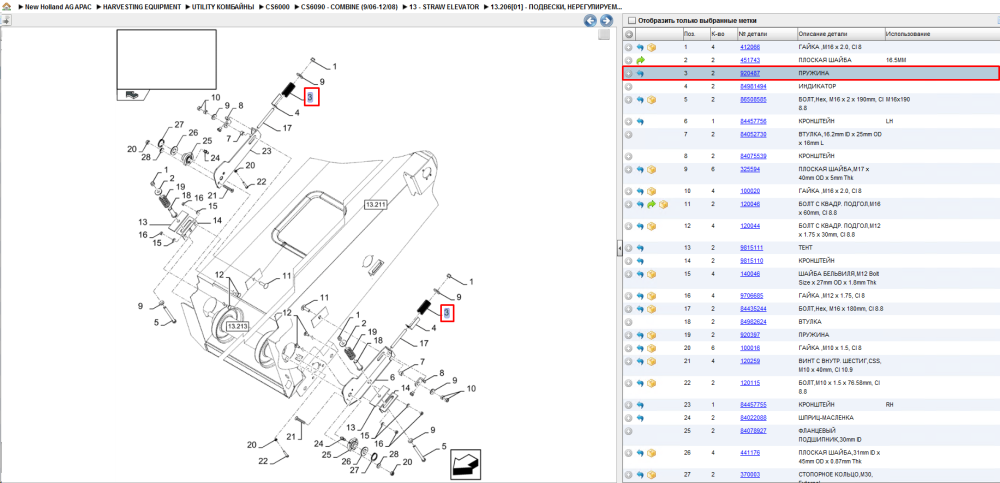The image size is (1000, 483).
Task: Click the box icon for part 120046
Action: coord(663,204)
